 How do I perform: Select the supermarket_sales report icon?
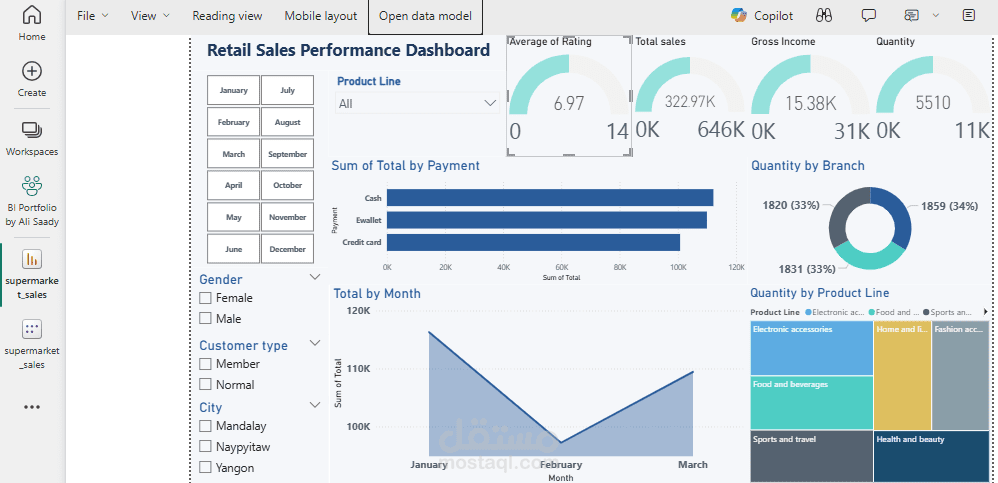[32, 259]
